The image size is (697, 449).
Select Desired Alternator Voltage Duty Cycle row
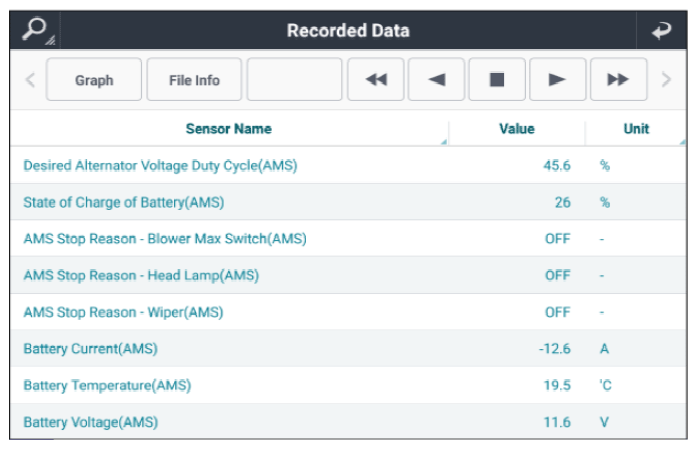(160, 166)
